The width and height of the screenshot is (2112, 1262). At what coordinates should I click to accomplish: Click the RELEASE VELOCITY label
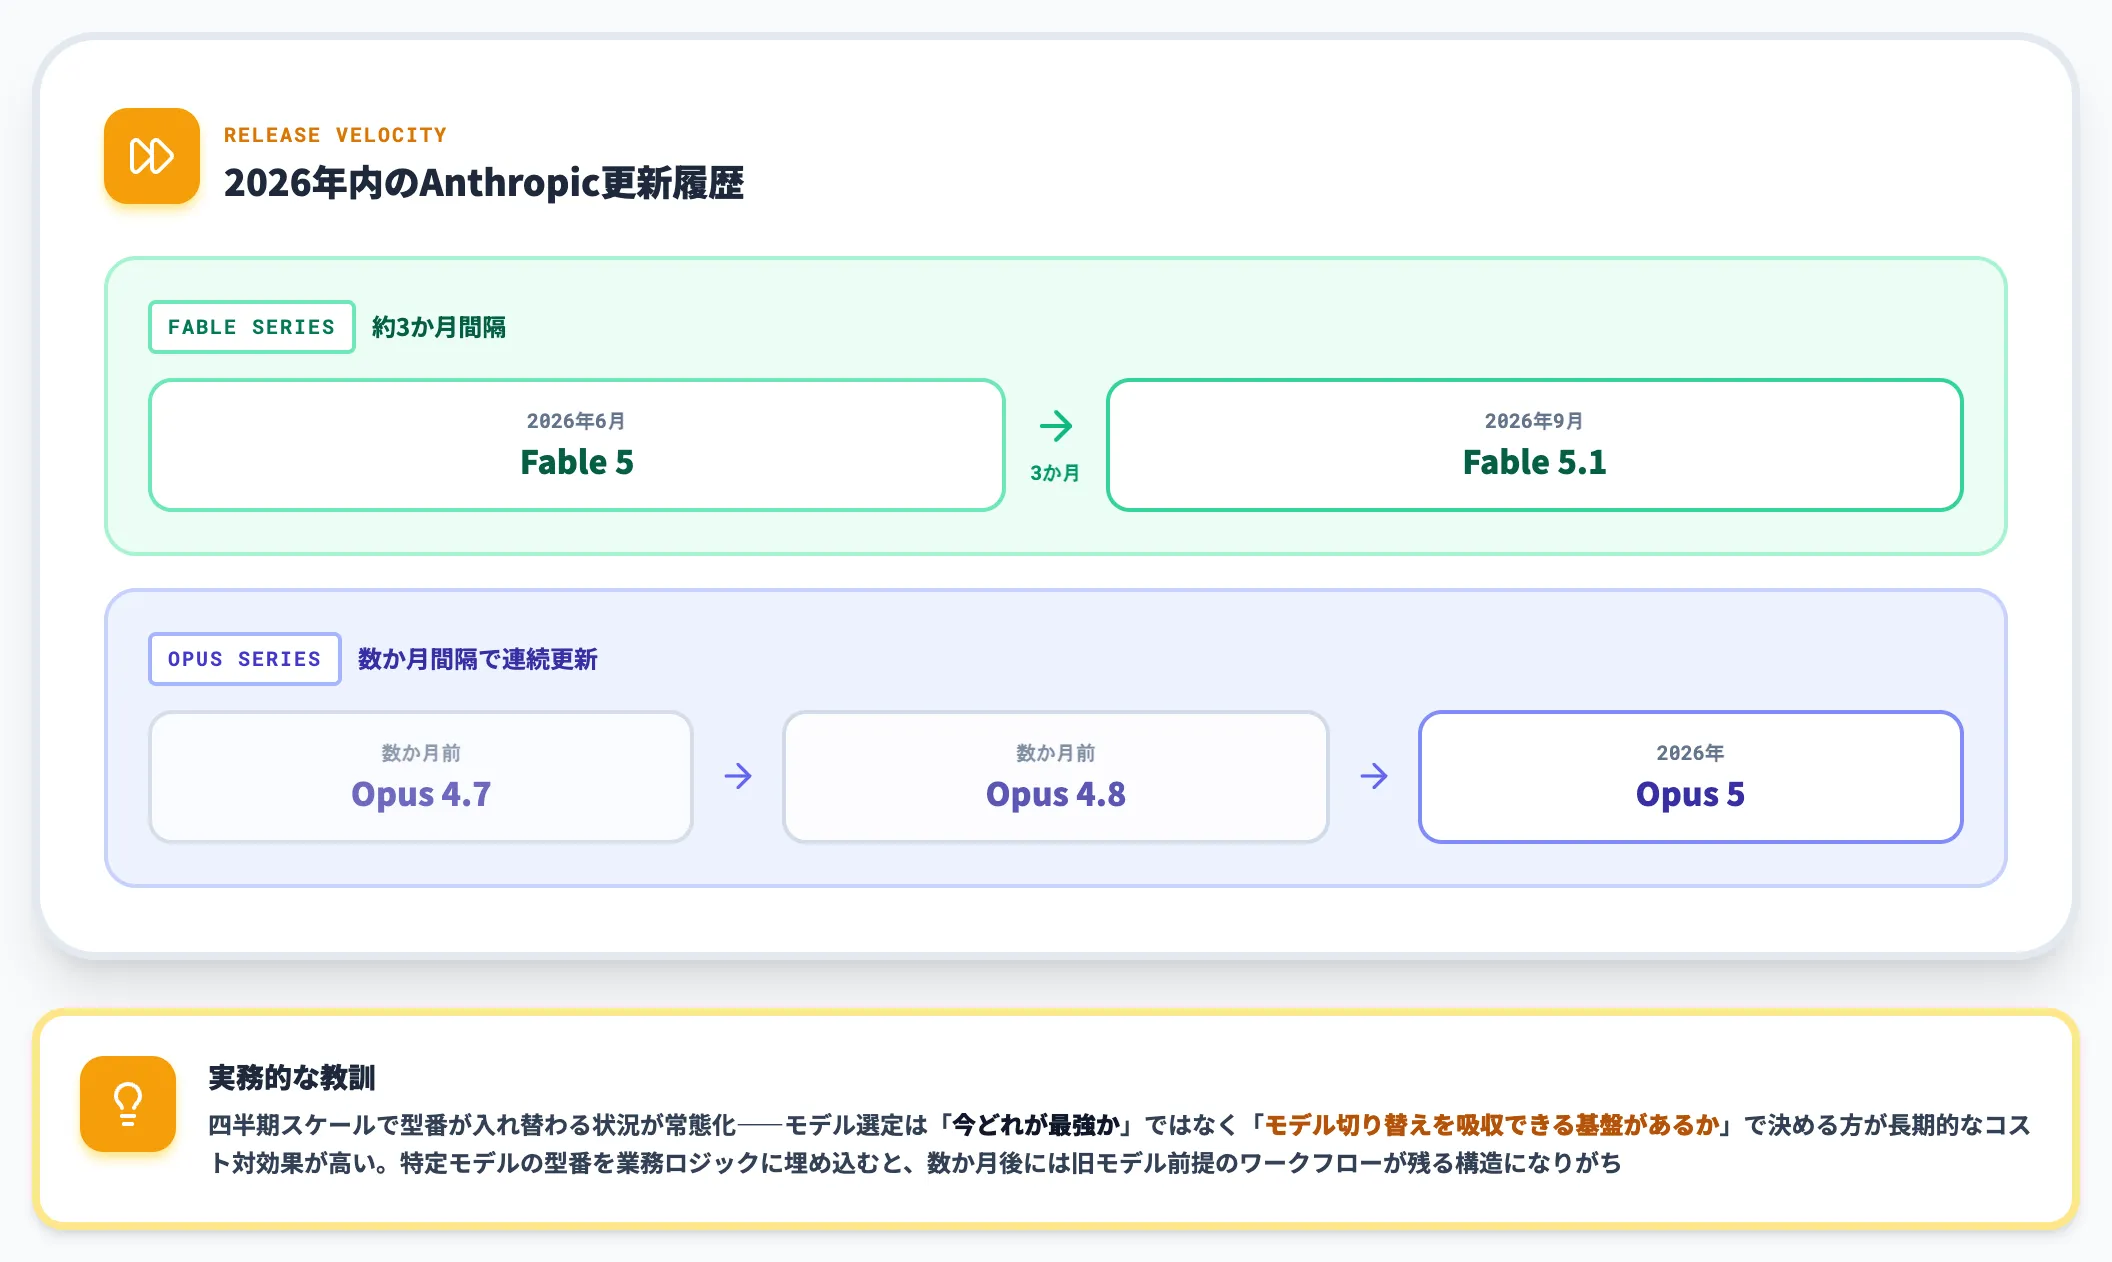pos(335,135)
